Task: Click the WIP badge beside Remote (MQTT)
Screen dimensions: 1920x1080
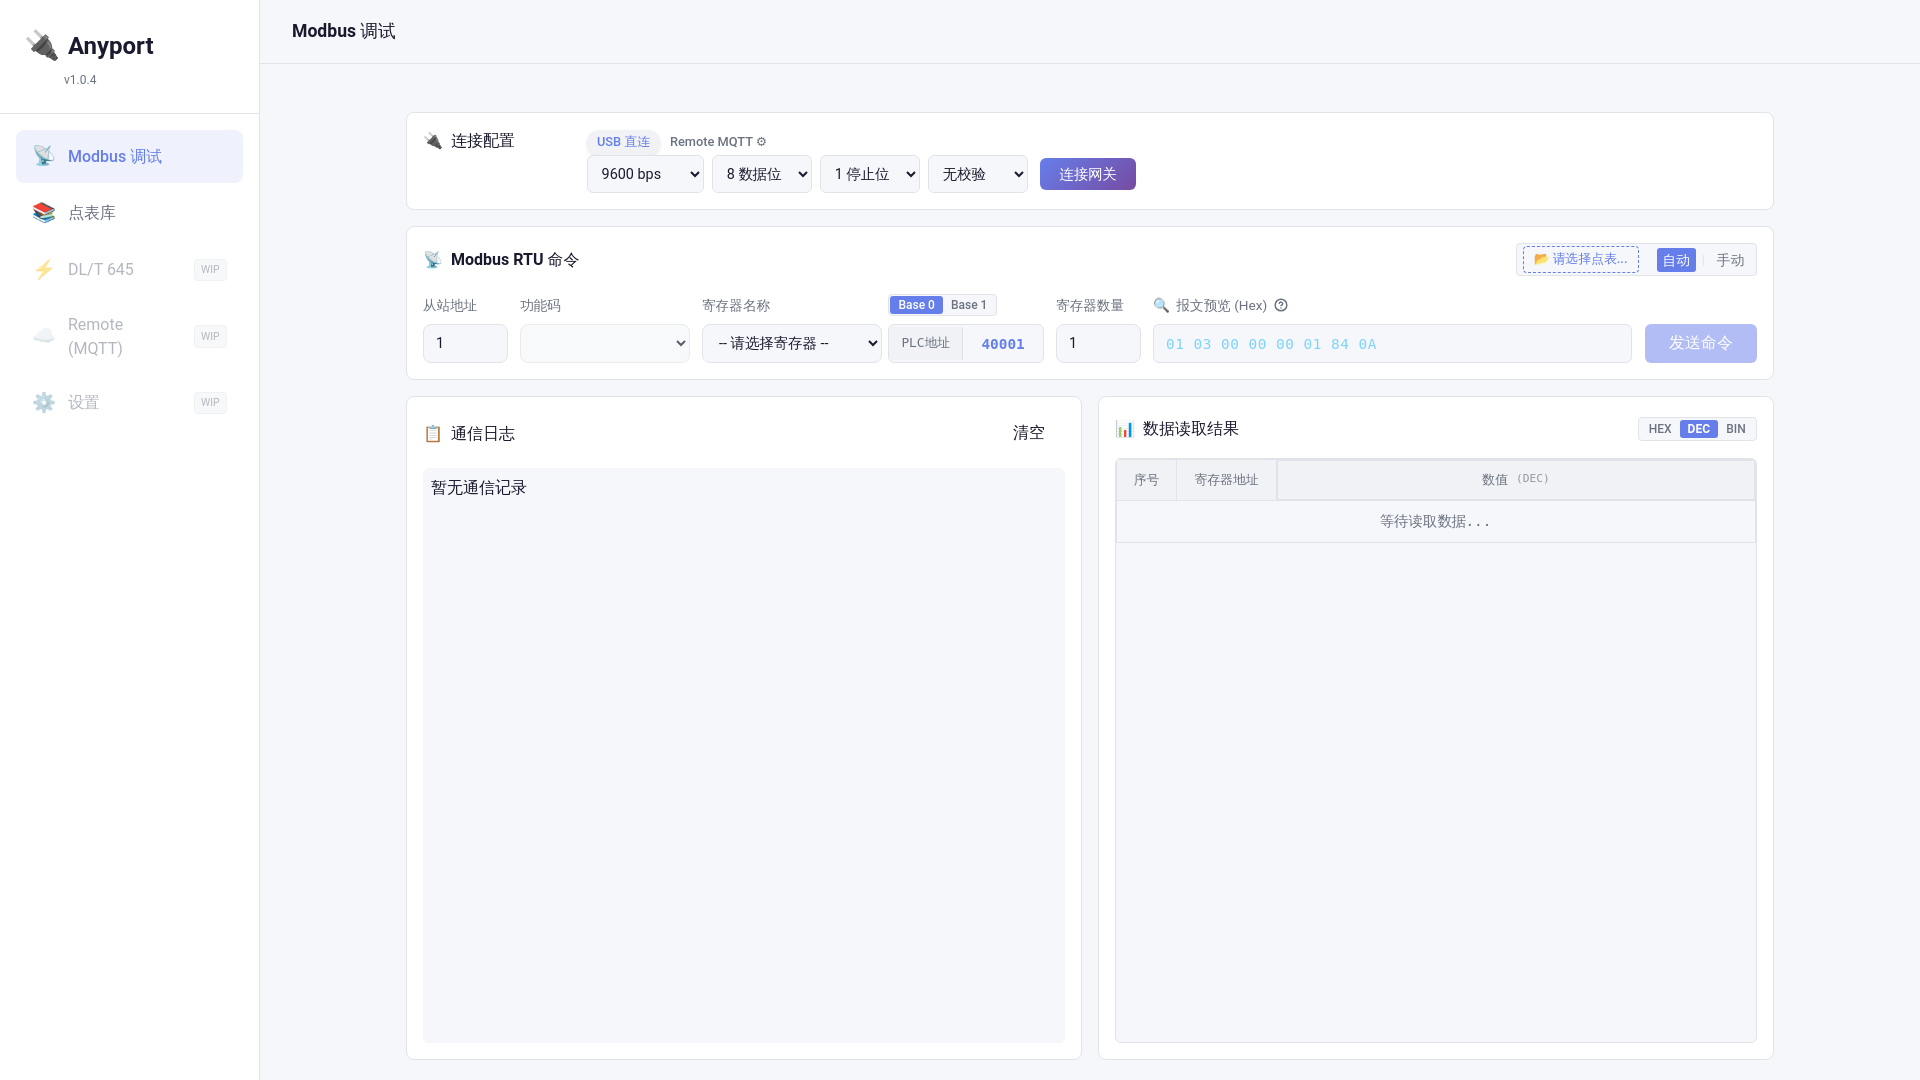Action: coord(210,336)
